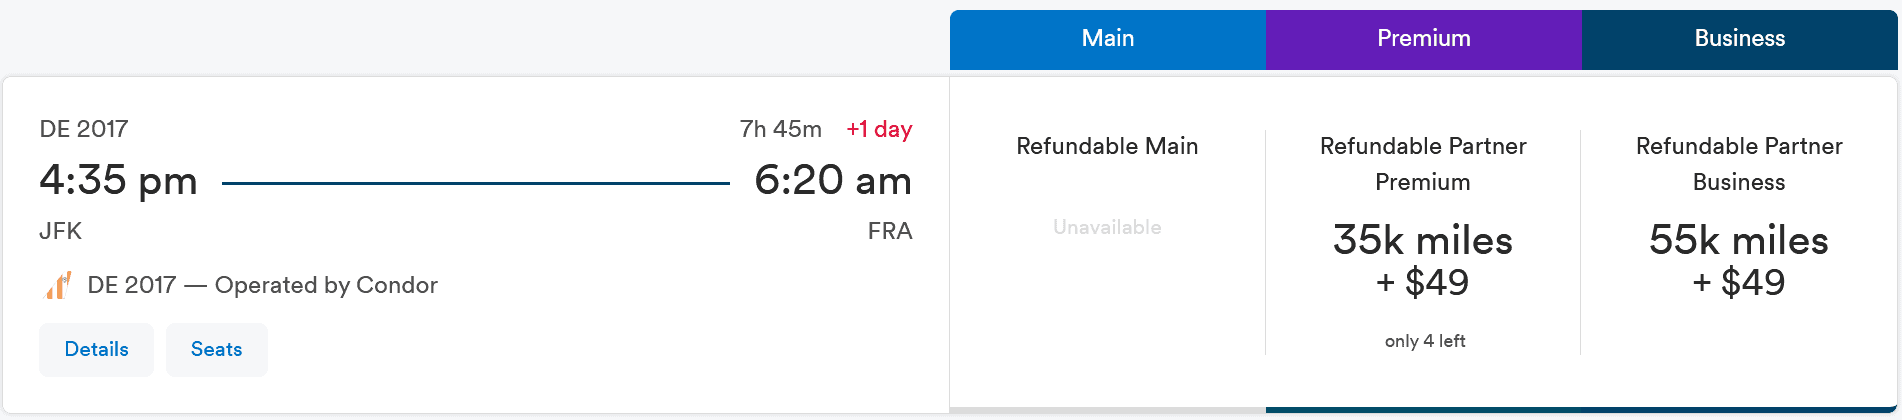Click the 7h 45m flight duration
Viewport: 1902px width, 420px height.
coord(780,129)
